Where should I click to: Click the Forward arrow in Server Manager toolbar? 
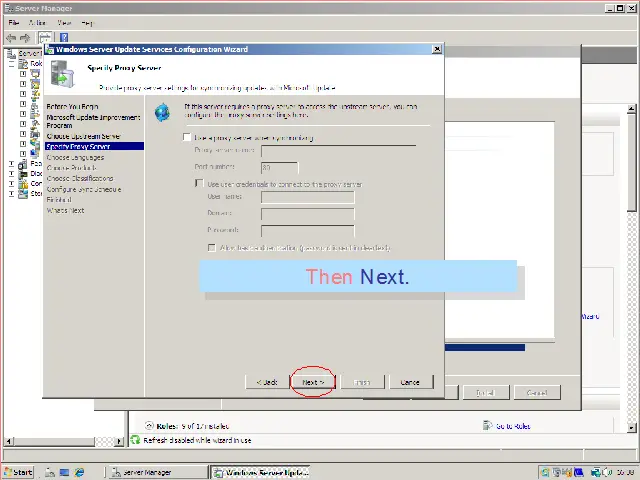tap(25, 38)
